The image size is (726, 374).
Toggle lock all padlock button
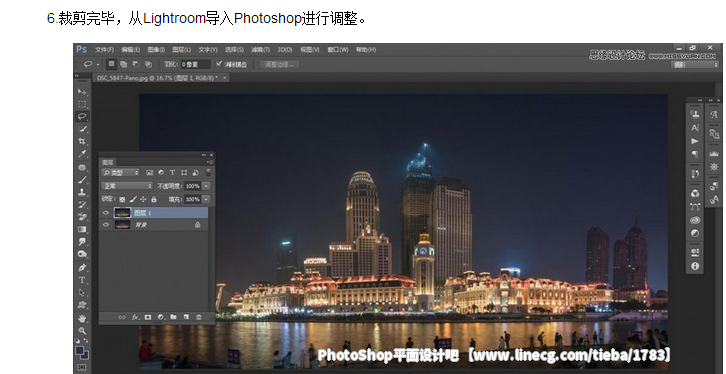click(154, 199)
